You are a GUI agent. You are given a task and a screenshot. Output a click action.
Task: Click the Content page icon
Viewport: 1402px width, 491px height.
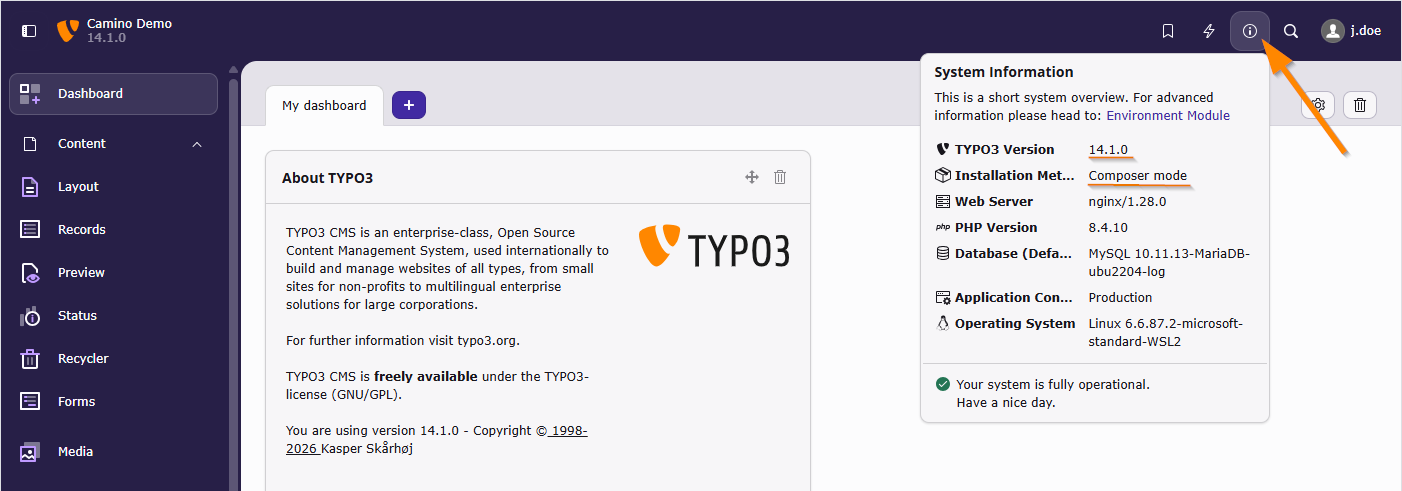[30, 144]
